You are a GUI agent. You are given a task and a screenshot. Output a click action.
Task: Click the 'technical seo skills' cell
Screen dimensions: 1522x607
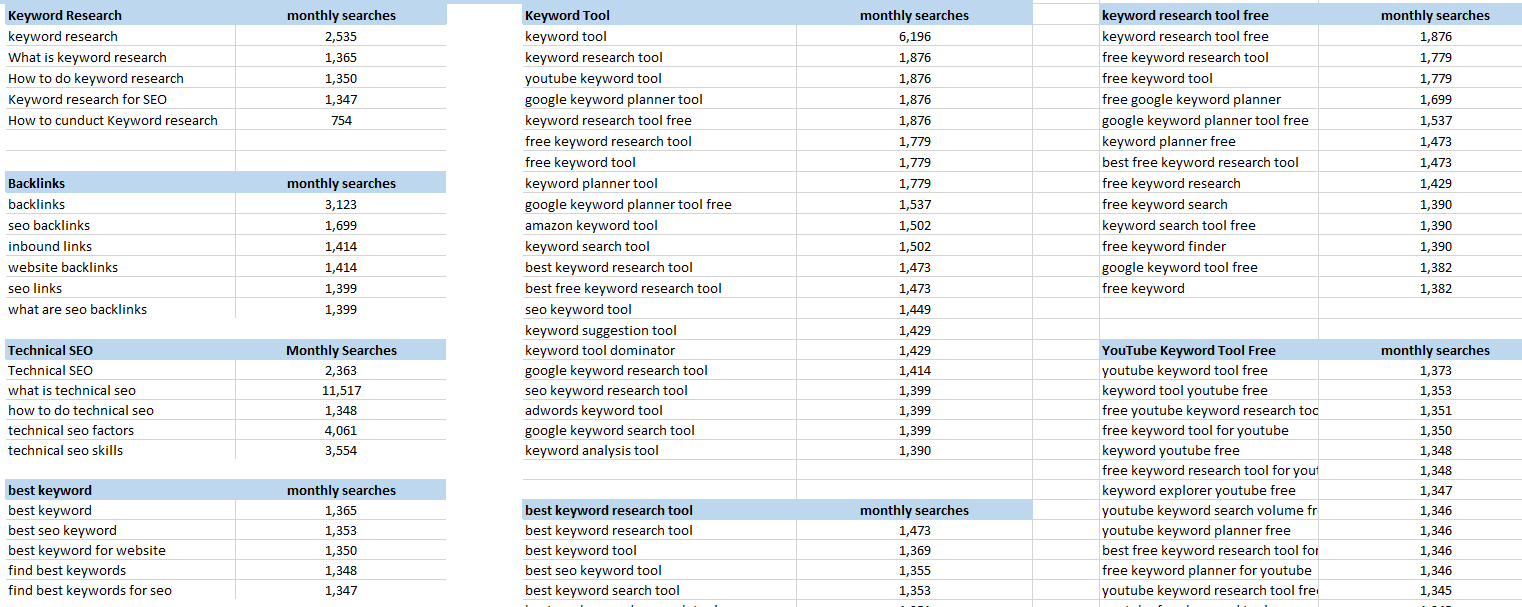coord(66,450)
